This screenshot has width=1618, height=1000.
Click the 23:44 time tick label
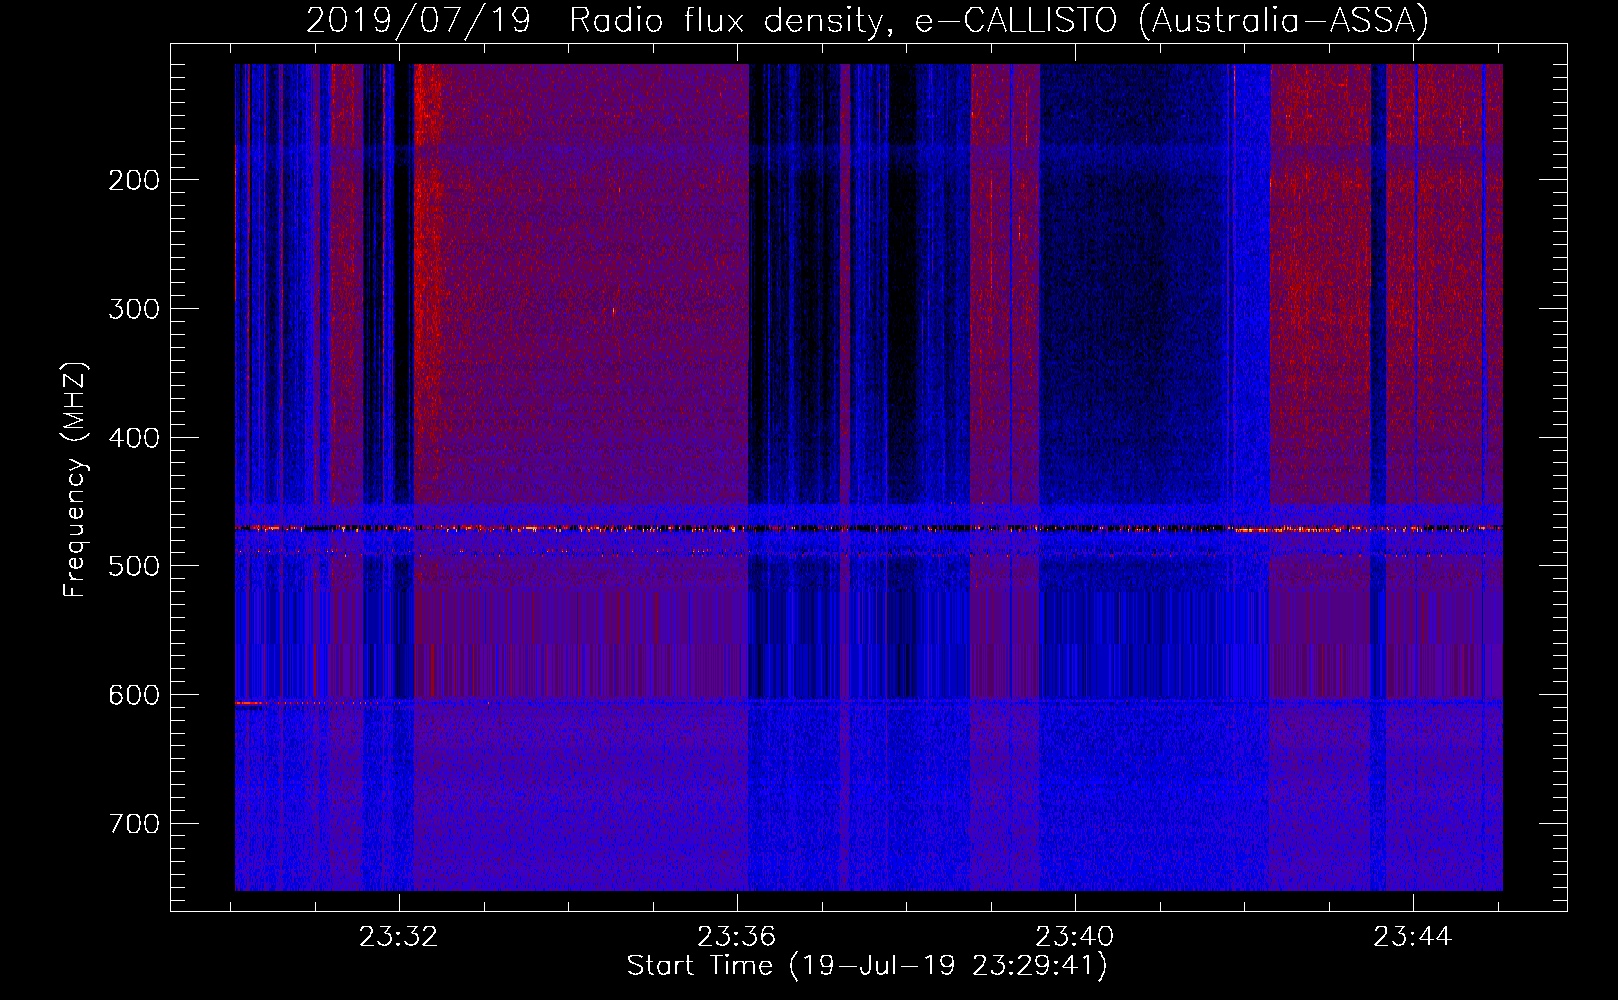tap(1412, 937)
